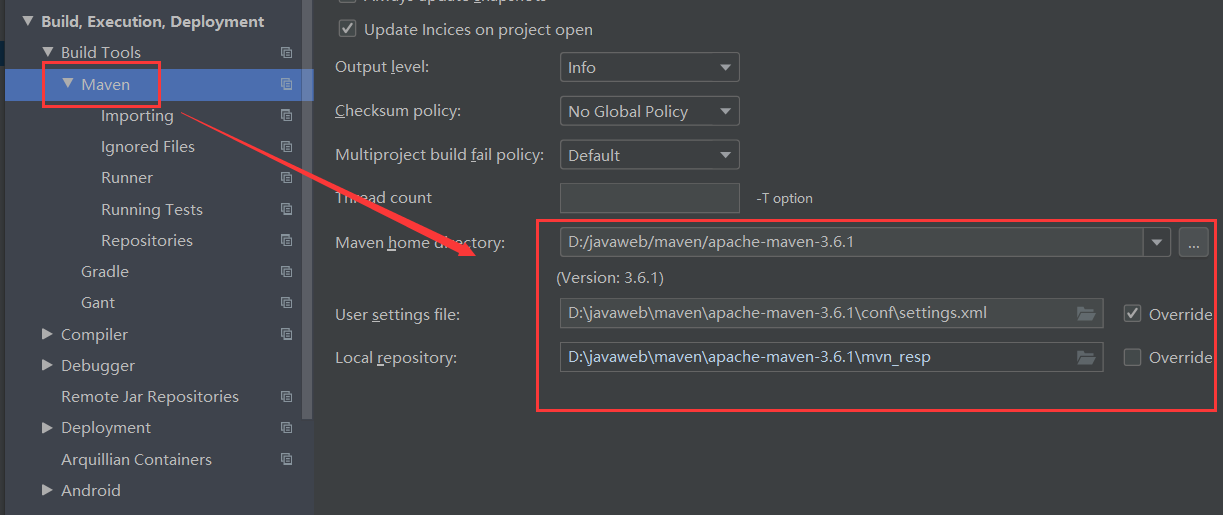Click the Thread count input field

[x=649, y=198]
